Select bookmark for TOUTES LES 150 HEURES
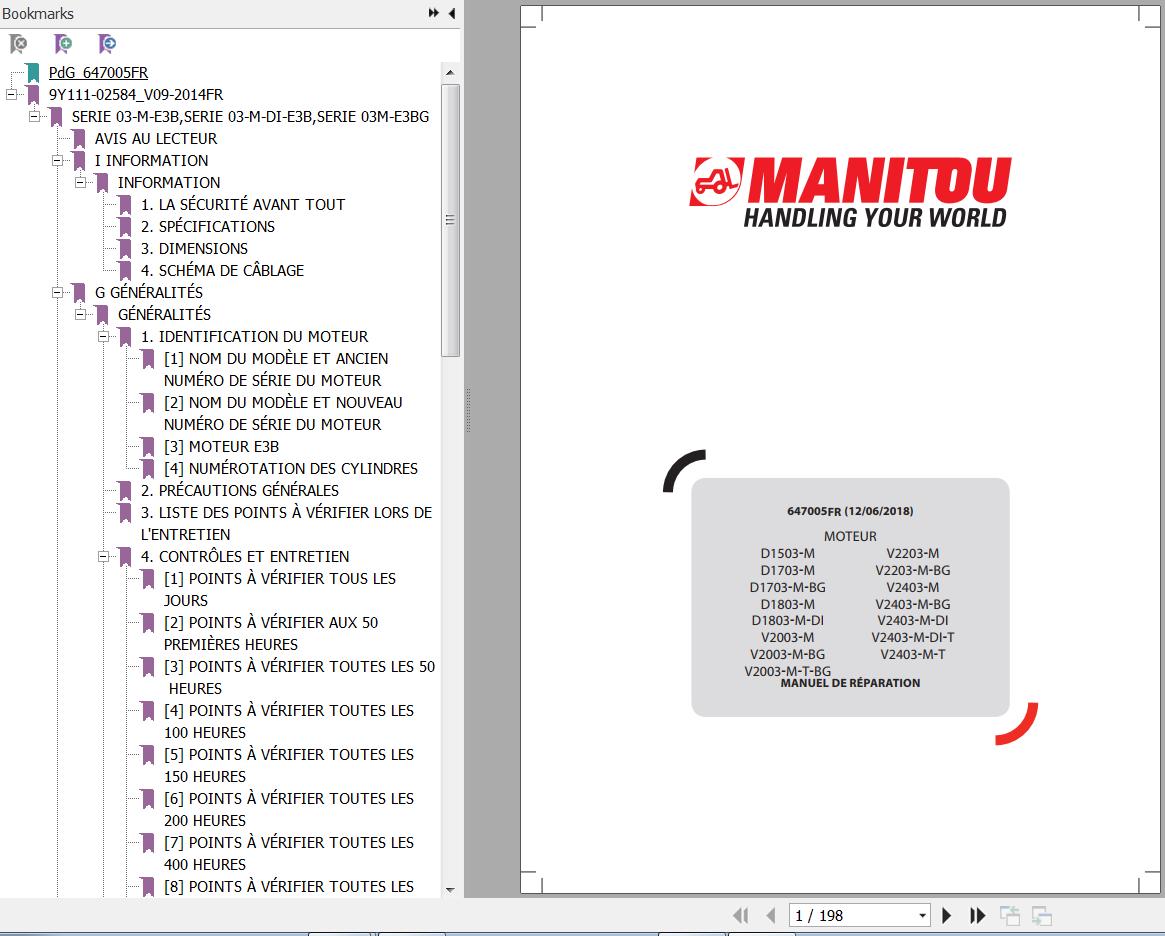Screen dimensions: 1165x936 coord(289,765)
